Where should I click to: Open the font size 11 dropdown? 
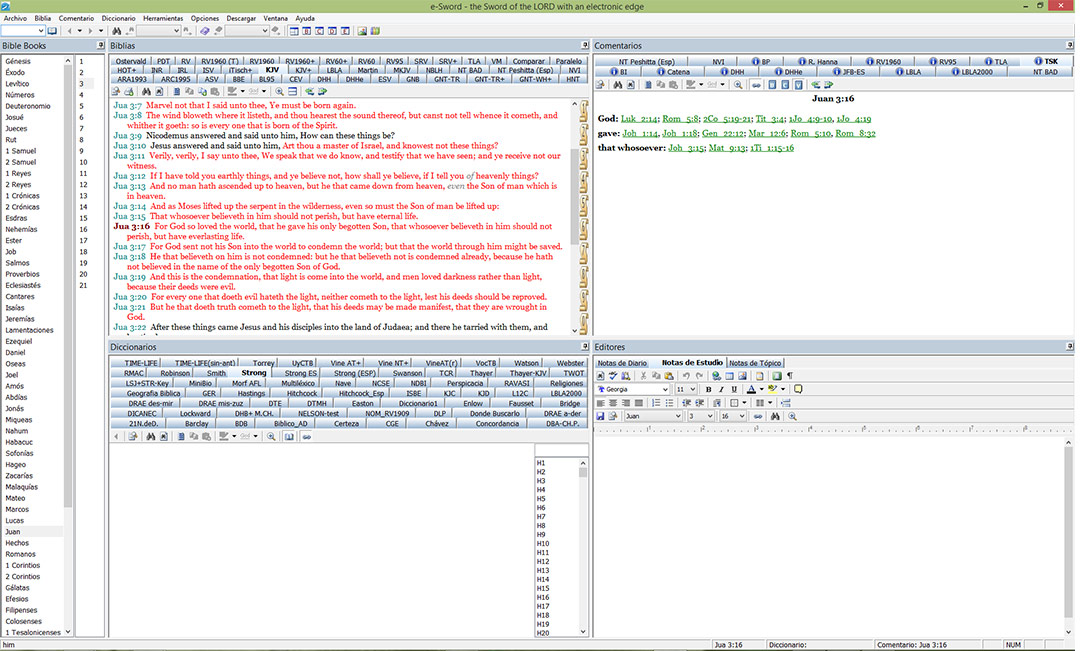692,389
